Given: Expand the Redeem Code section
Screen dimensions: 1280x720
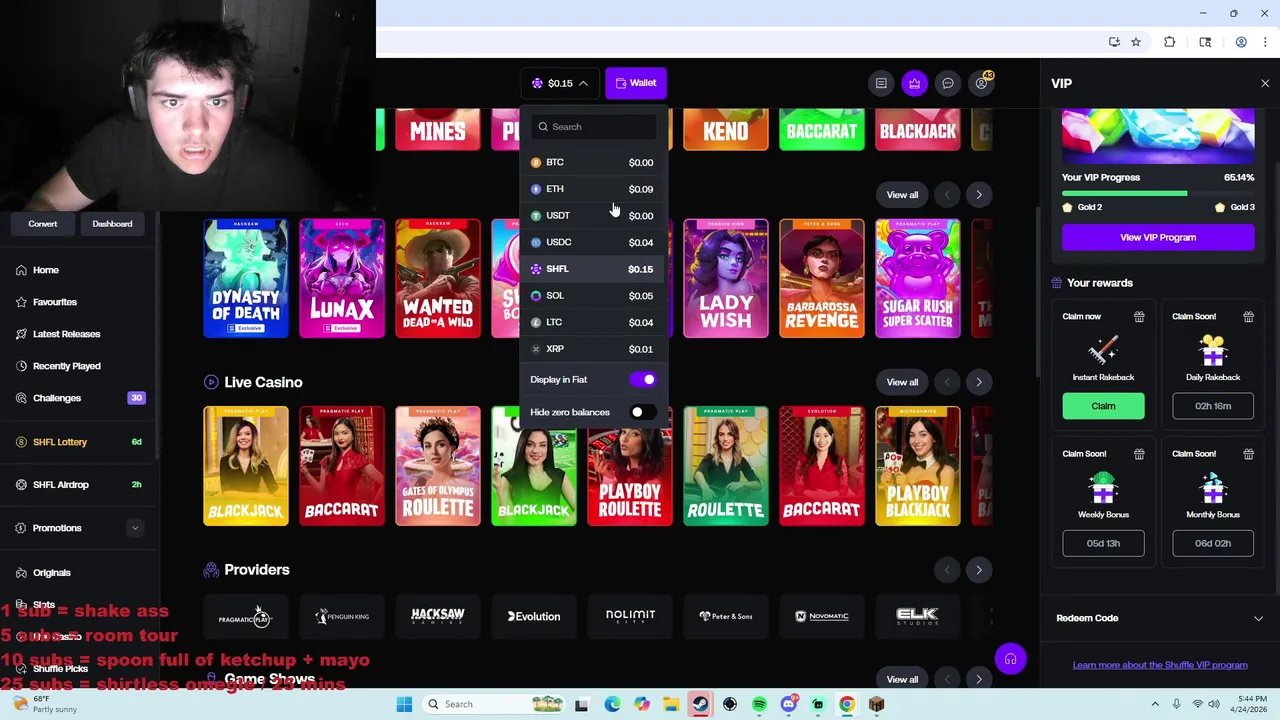Looking at the screenshot, I should point(1258,618).
